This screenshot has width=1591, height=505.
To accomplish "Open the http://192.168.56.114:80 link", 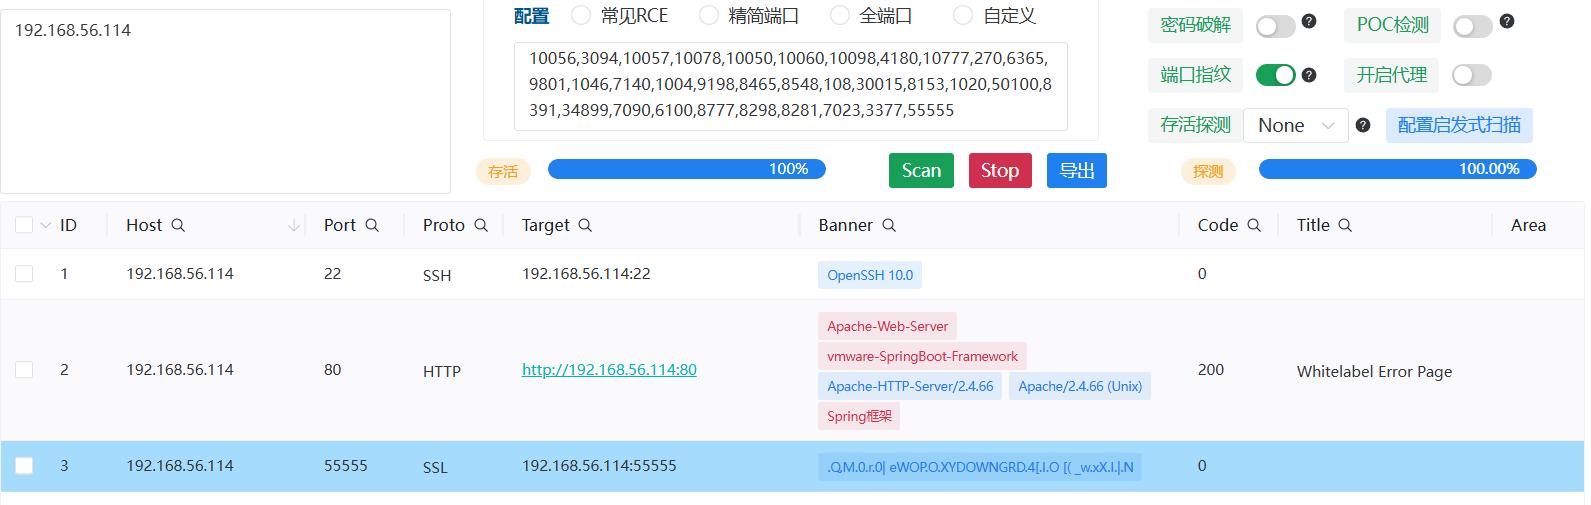I will [x=609, y=370].
